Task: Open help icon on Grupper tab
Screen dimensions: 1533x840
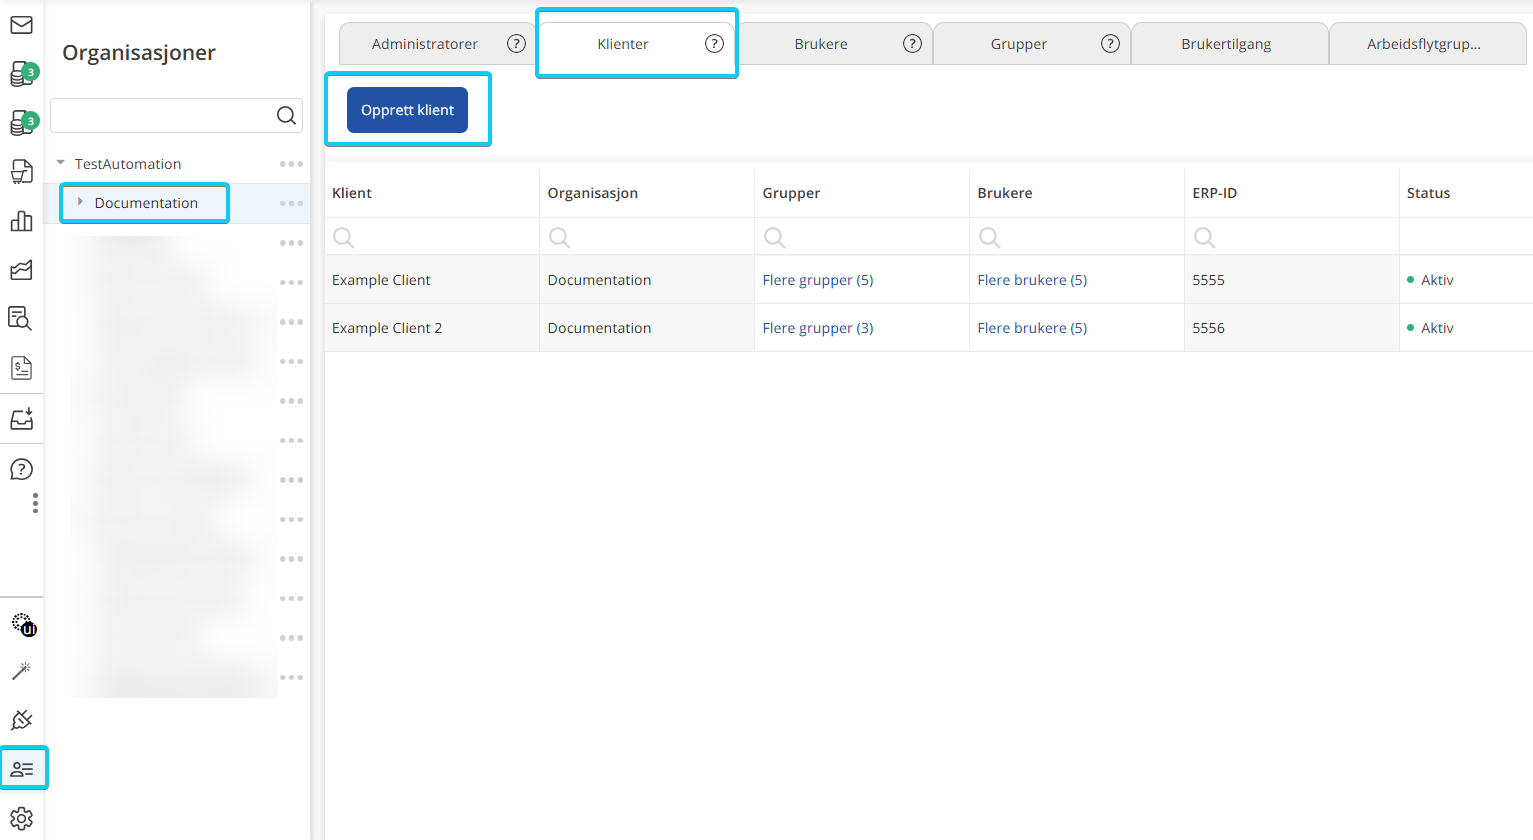Action: 1110,44
